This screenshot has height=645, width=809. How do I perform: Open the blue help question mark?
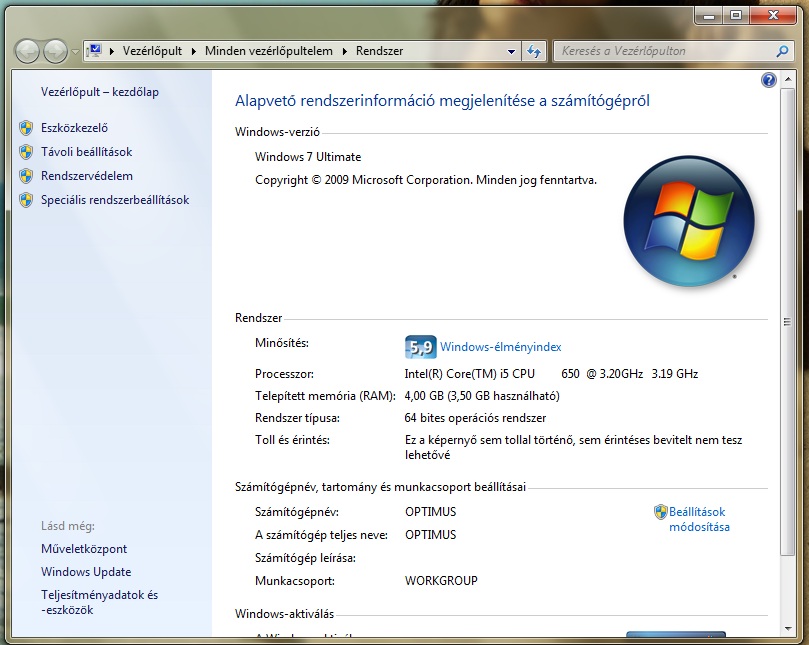[x=769, y=80]
